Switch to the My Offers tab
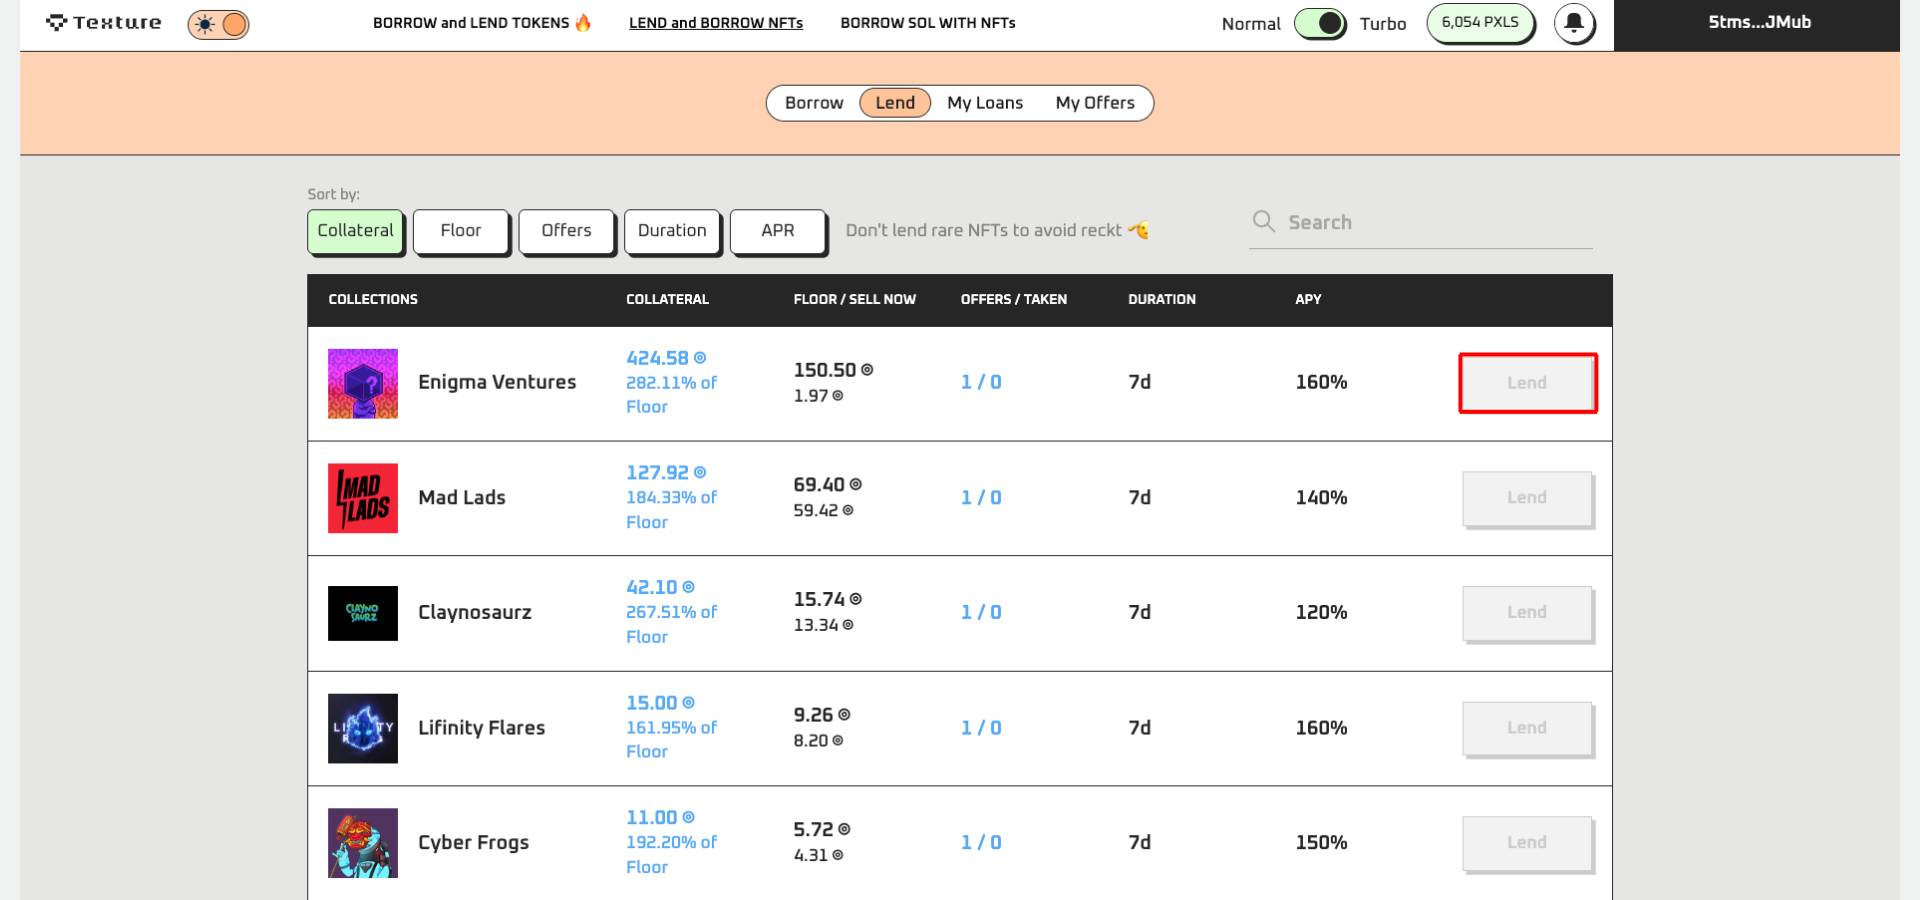The width and height of the screenshot is (1920, 900). 1095,103
